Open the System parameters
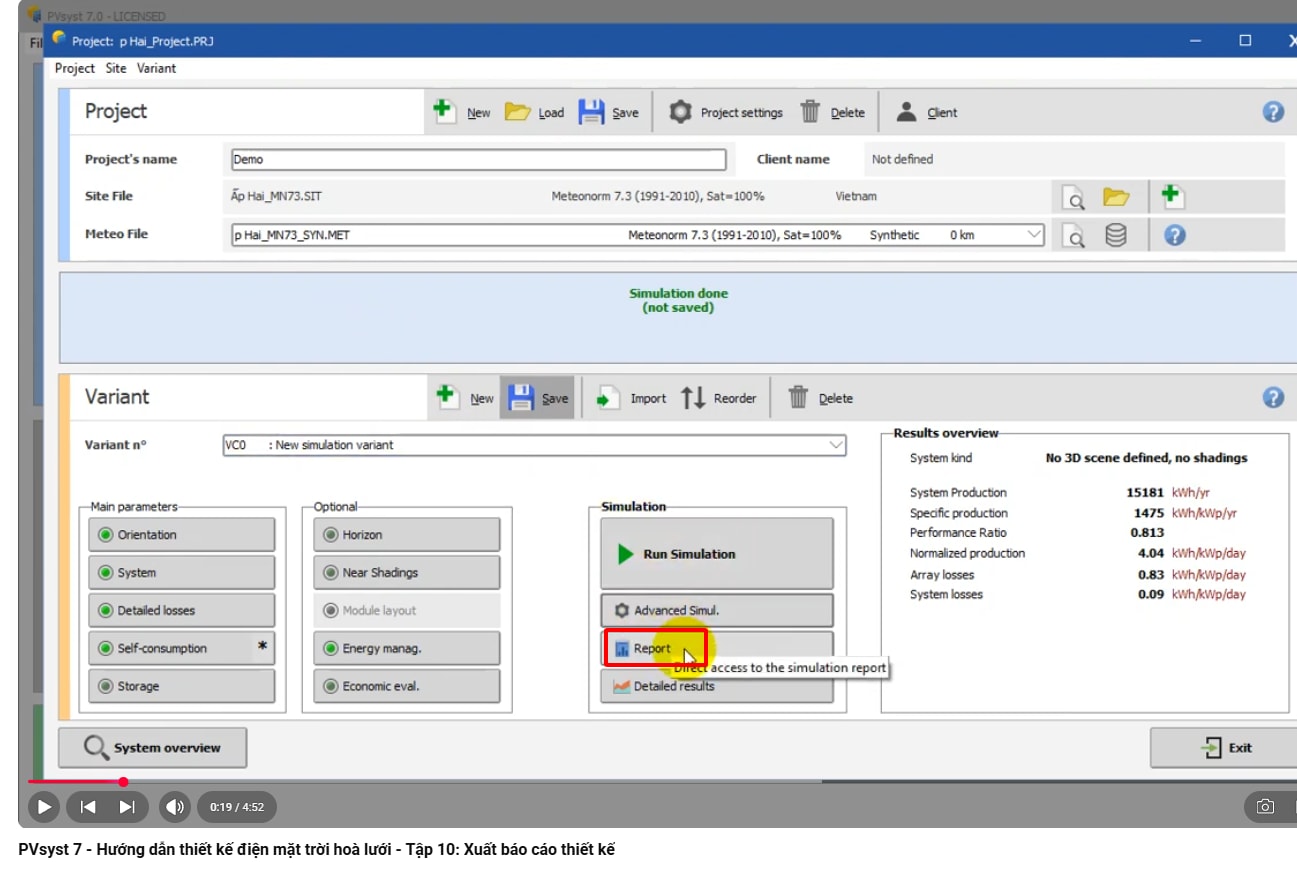This screenshot has width=1297, height=892. (x=182, y=573)
